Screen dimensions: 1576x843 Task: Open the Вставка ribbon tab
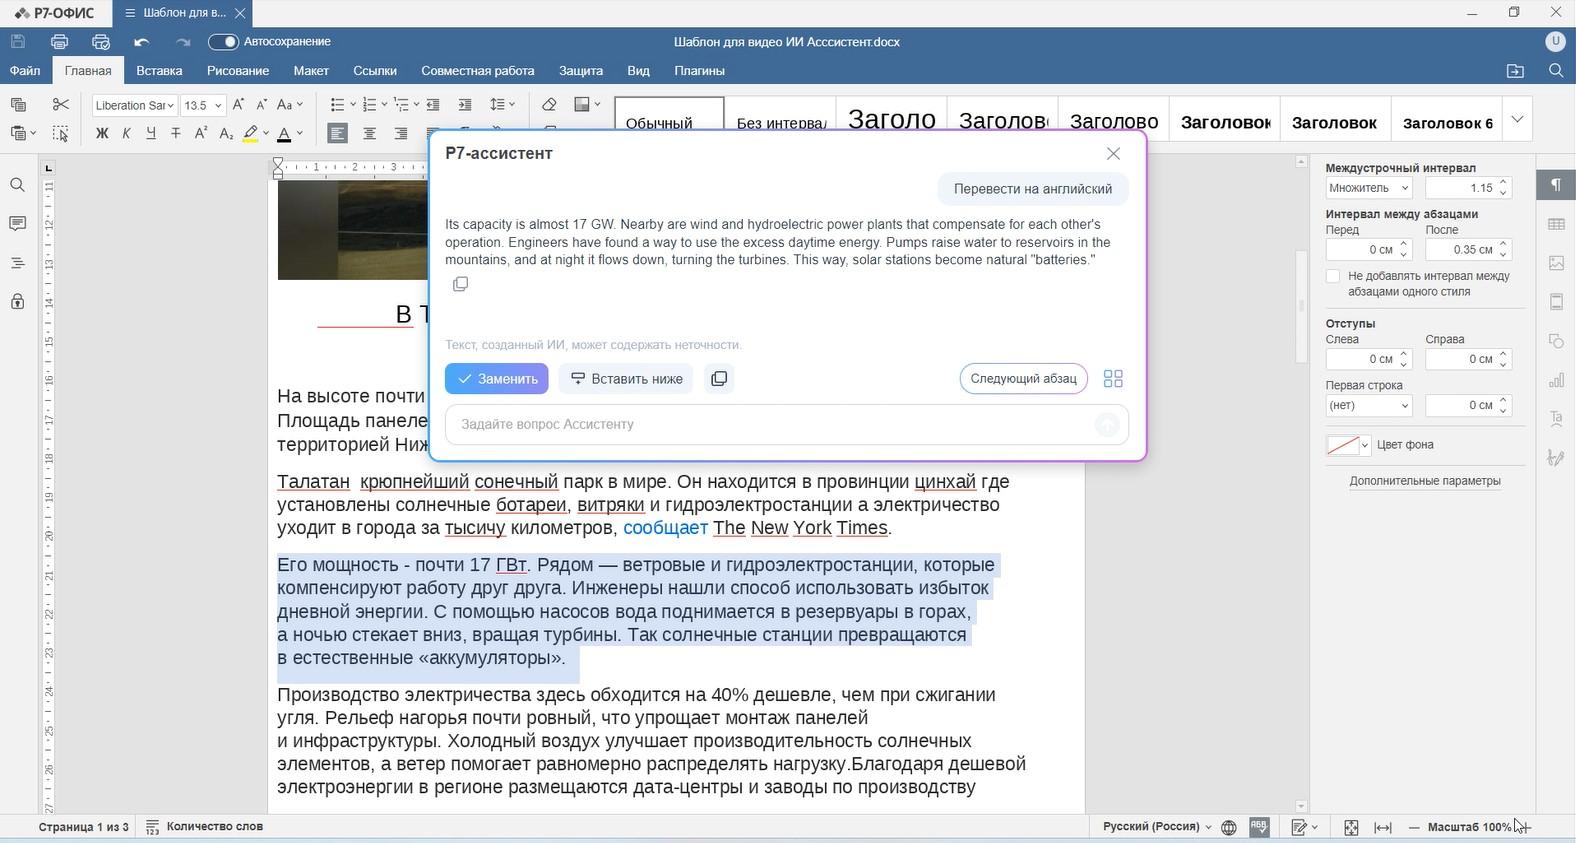click(159, 71)
